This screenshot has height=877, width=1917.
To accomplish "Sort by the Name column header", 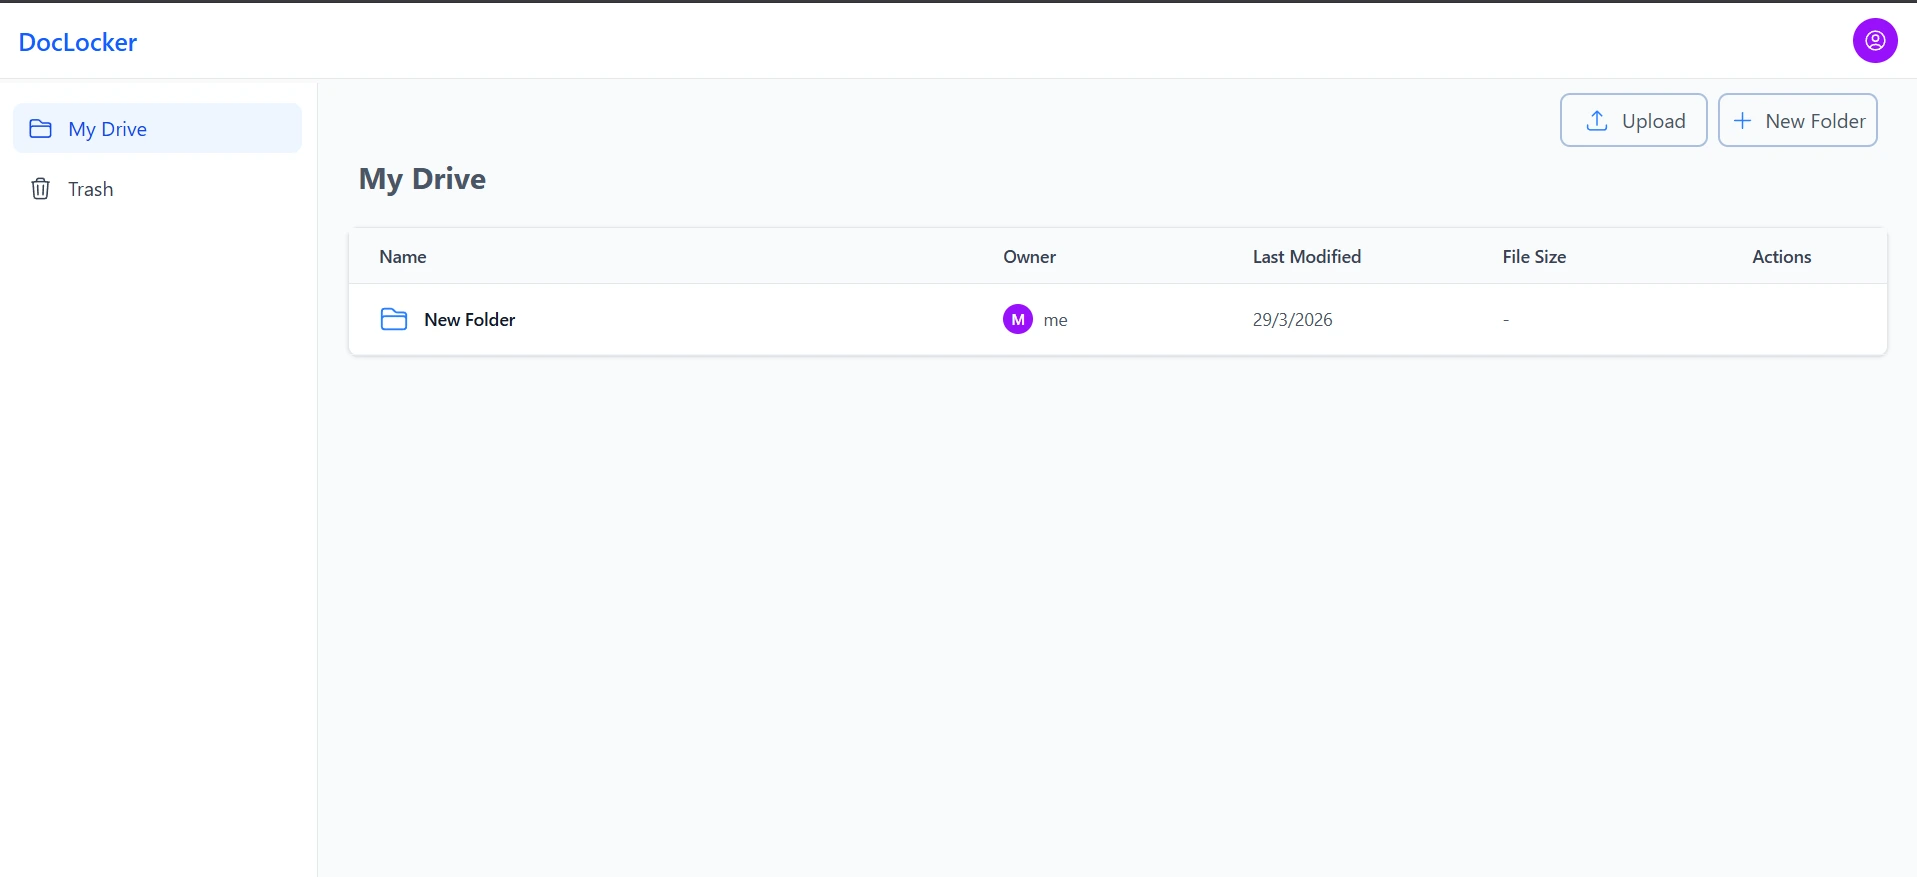I will pyautogui.click(x=403, y=257).
